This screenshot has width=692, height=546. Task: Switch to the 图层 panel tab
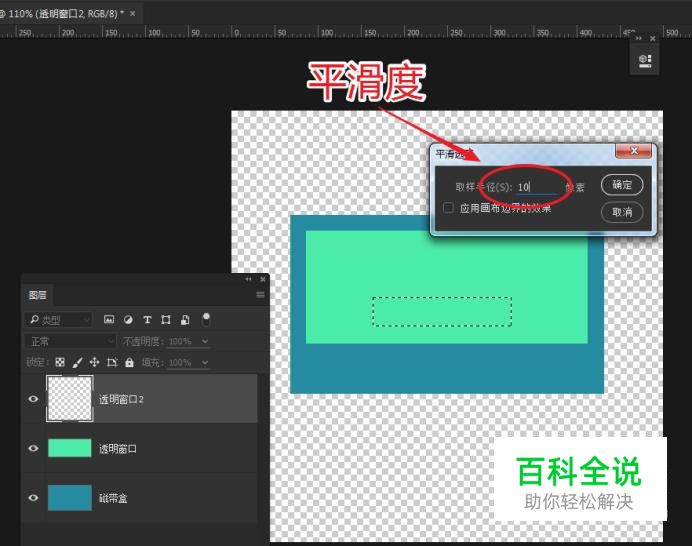(x=38, y=295)
